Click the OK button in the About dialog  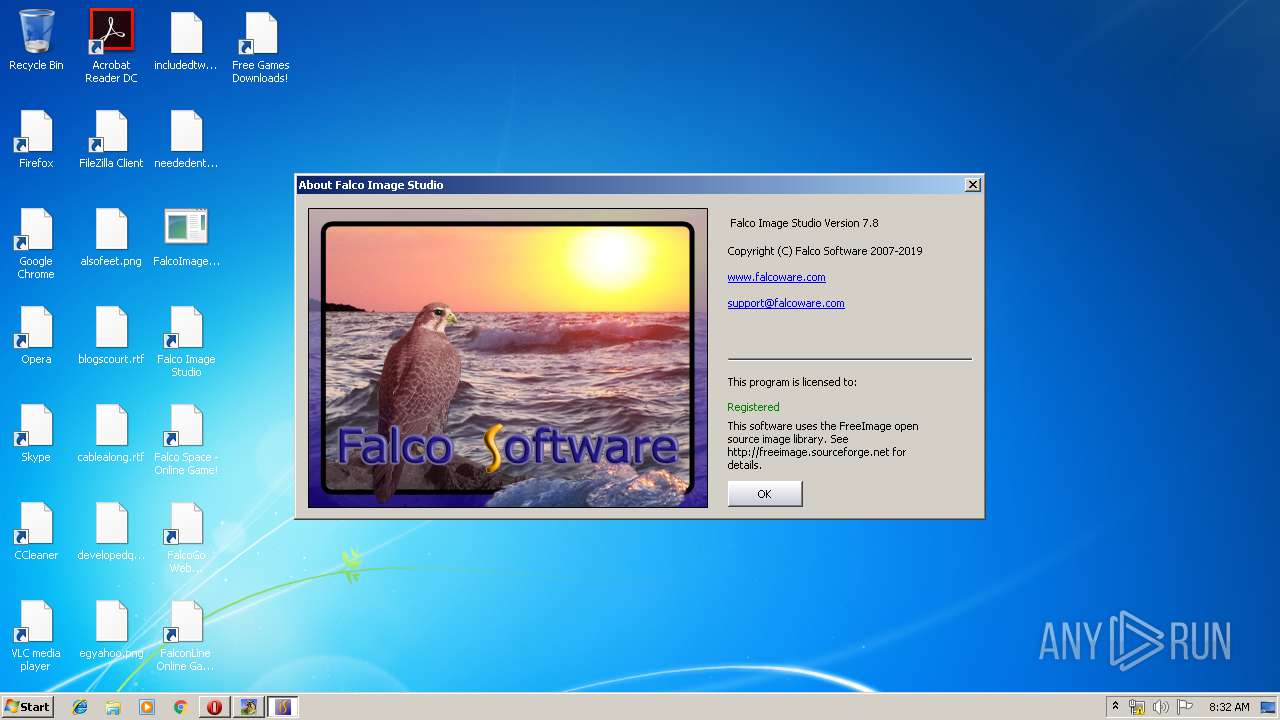coord(764,494)
